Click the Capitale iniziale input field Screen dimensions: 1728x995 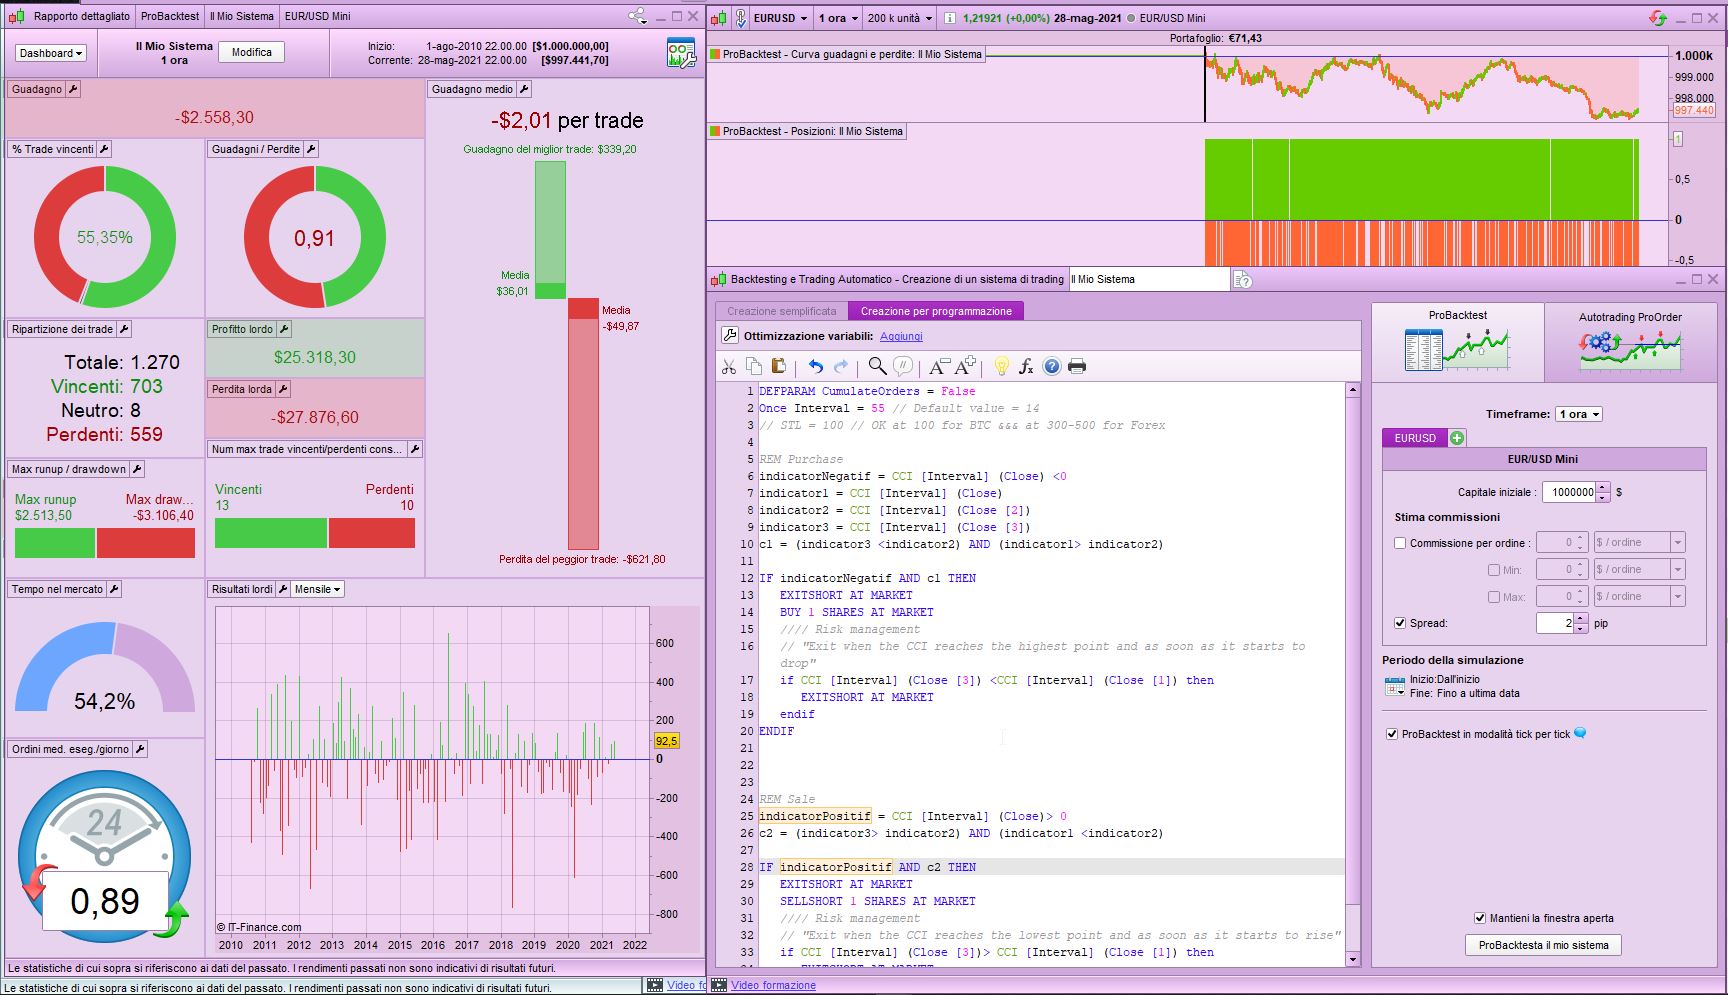1568,492
